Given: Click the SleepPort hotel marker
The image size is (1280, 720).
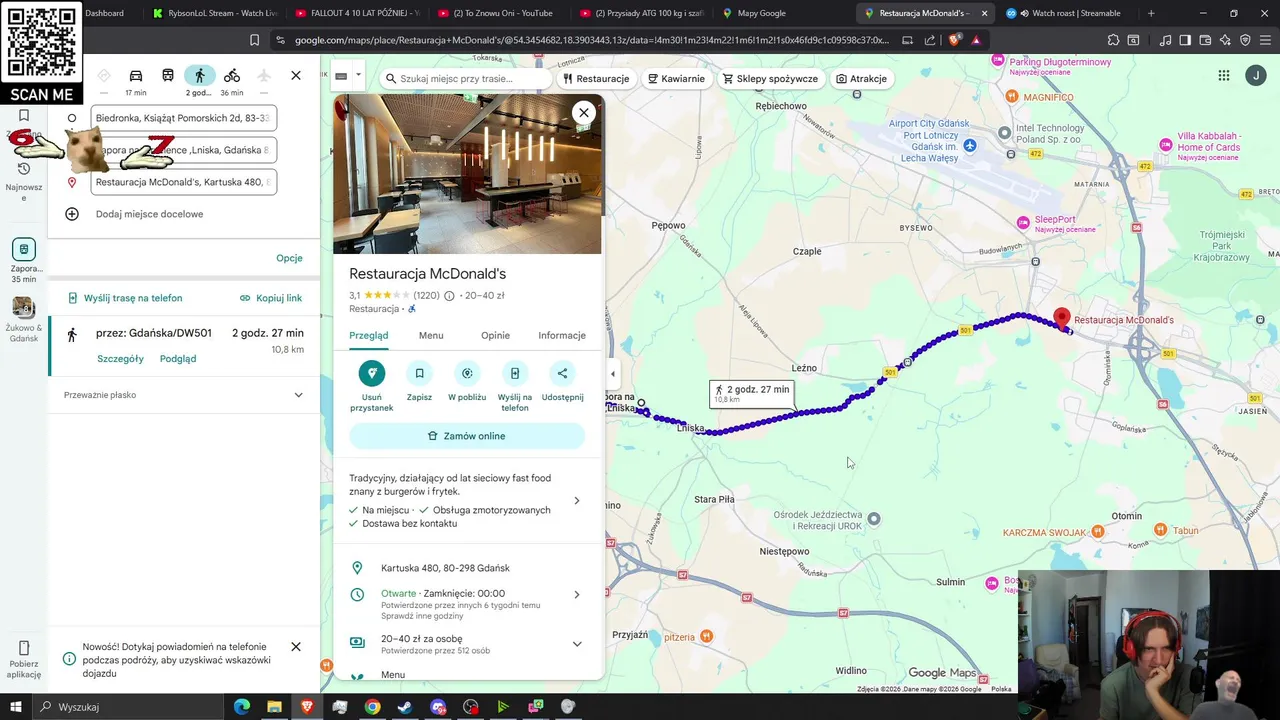Looking at the screenshot, I should (x=1023, y=222).
